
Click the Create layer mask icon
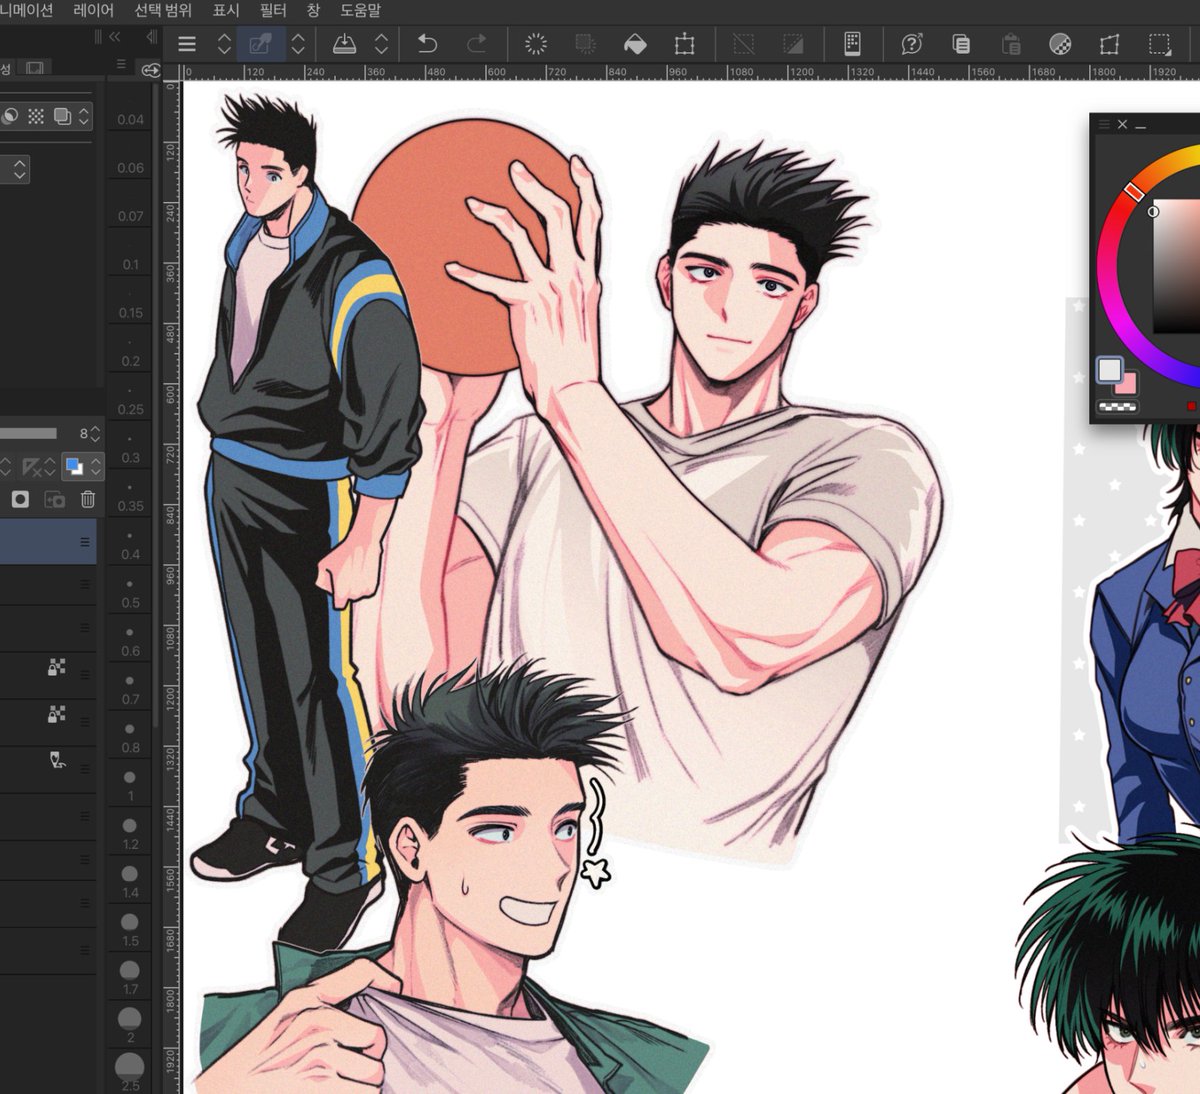(x=20, y=499)
